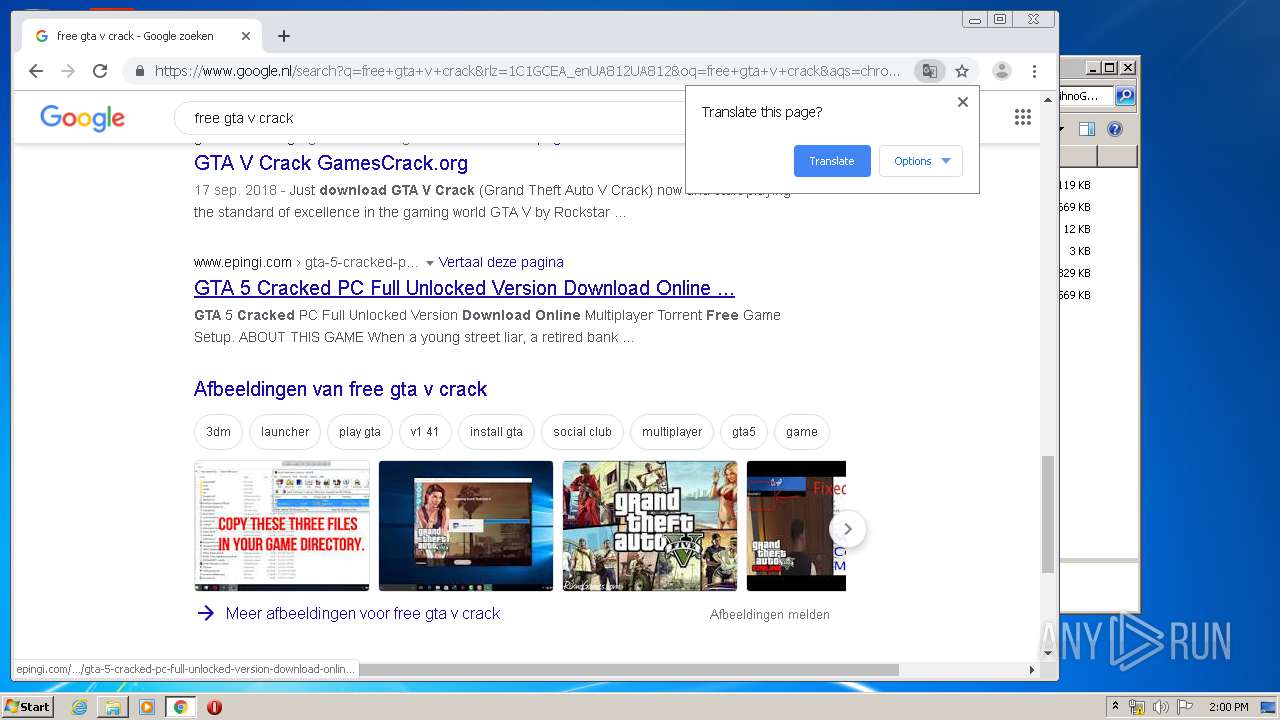1280x720 pixels.
Task: Select the 'install gta' filter chip
Action: coord(496,432)
